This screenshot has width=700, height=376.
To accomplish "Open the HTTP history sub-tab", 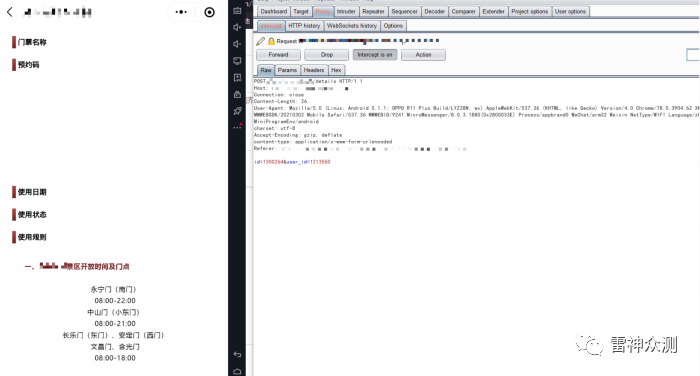I will coord(304,26).
